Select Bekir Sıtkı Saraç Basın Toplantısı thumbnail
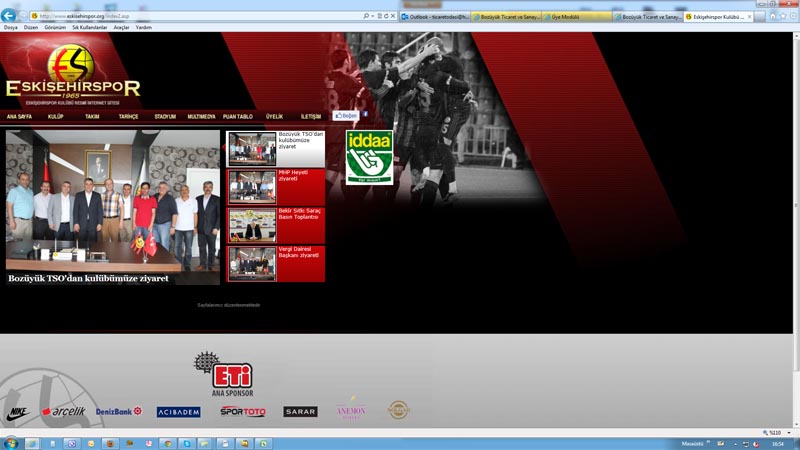This screenshot has height=450, width=800. tap(252, 226)
